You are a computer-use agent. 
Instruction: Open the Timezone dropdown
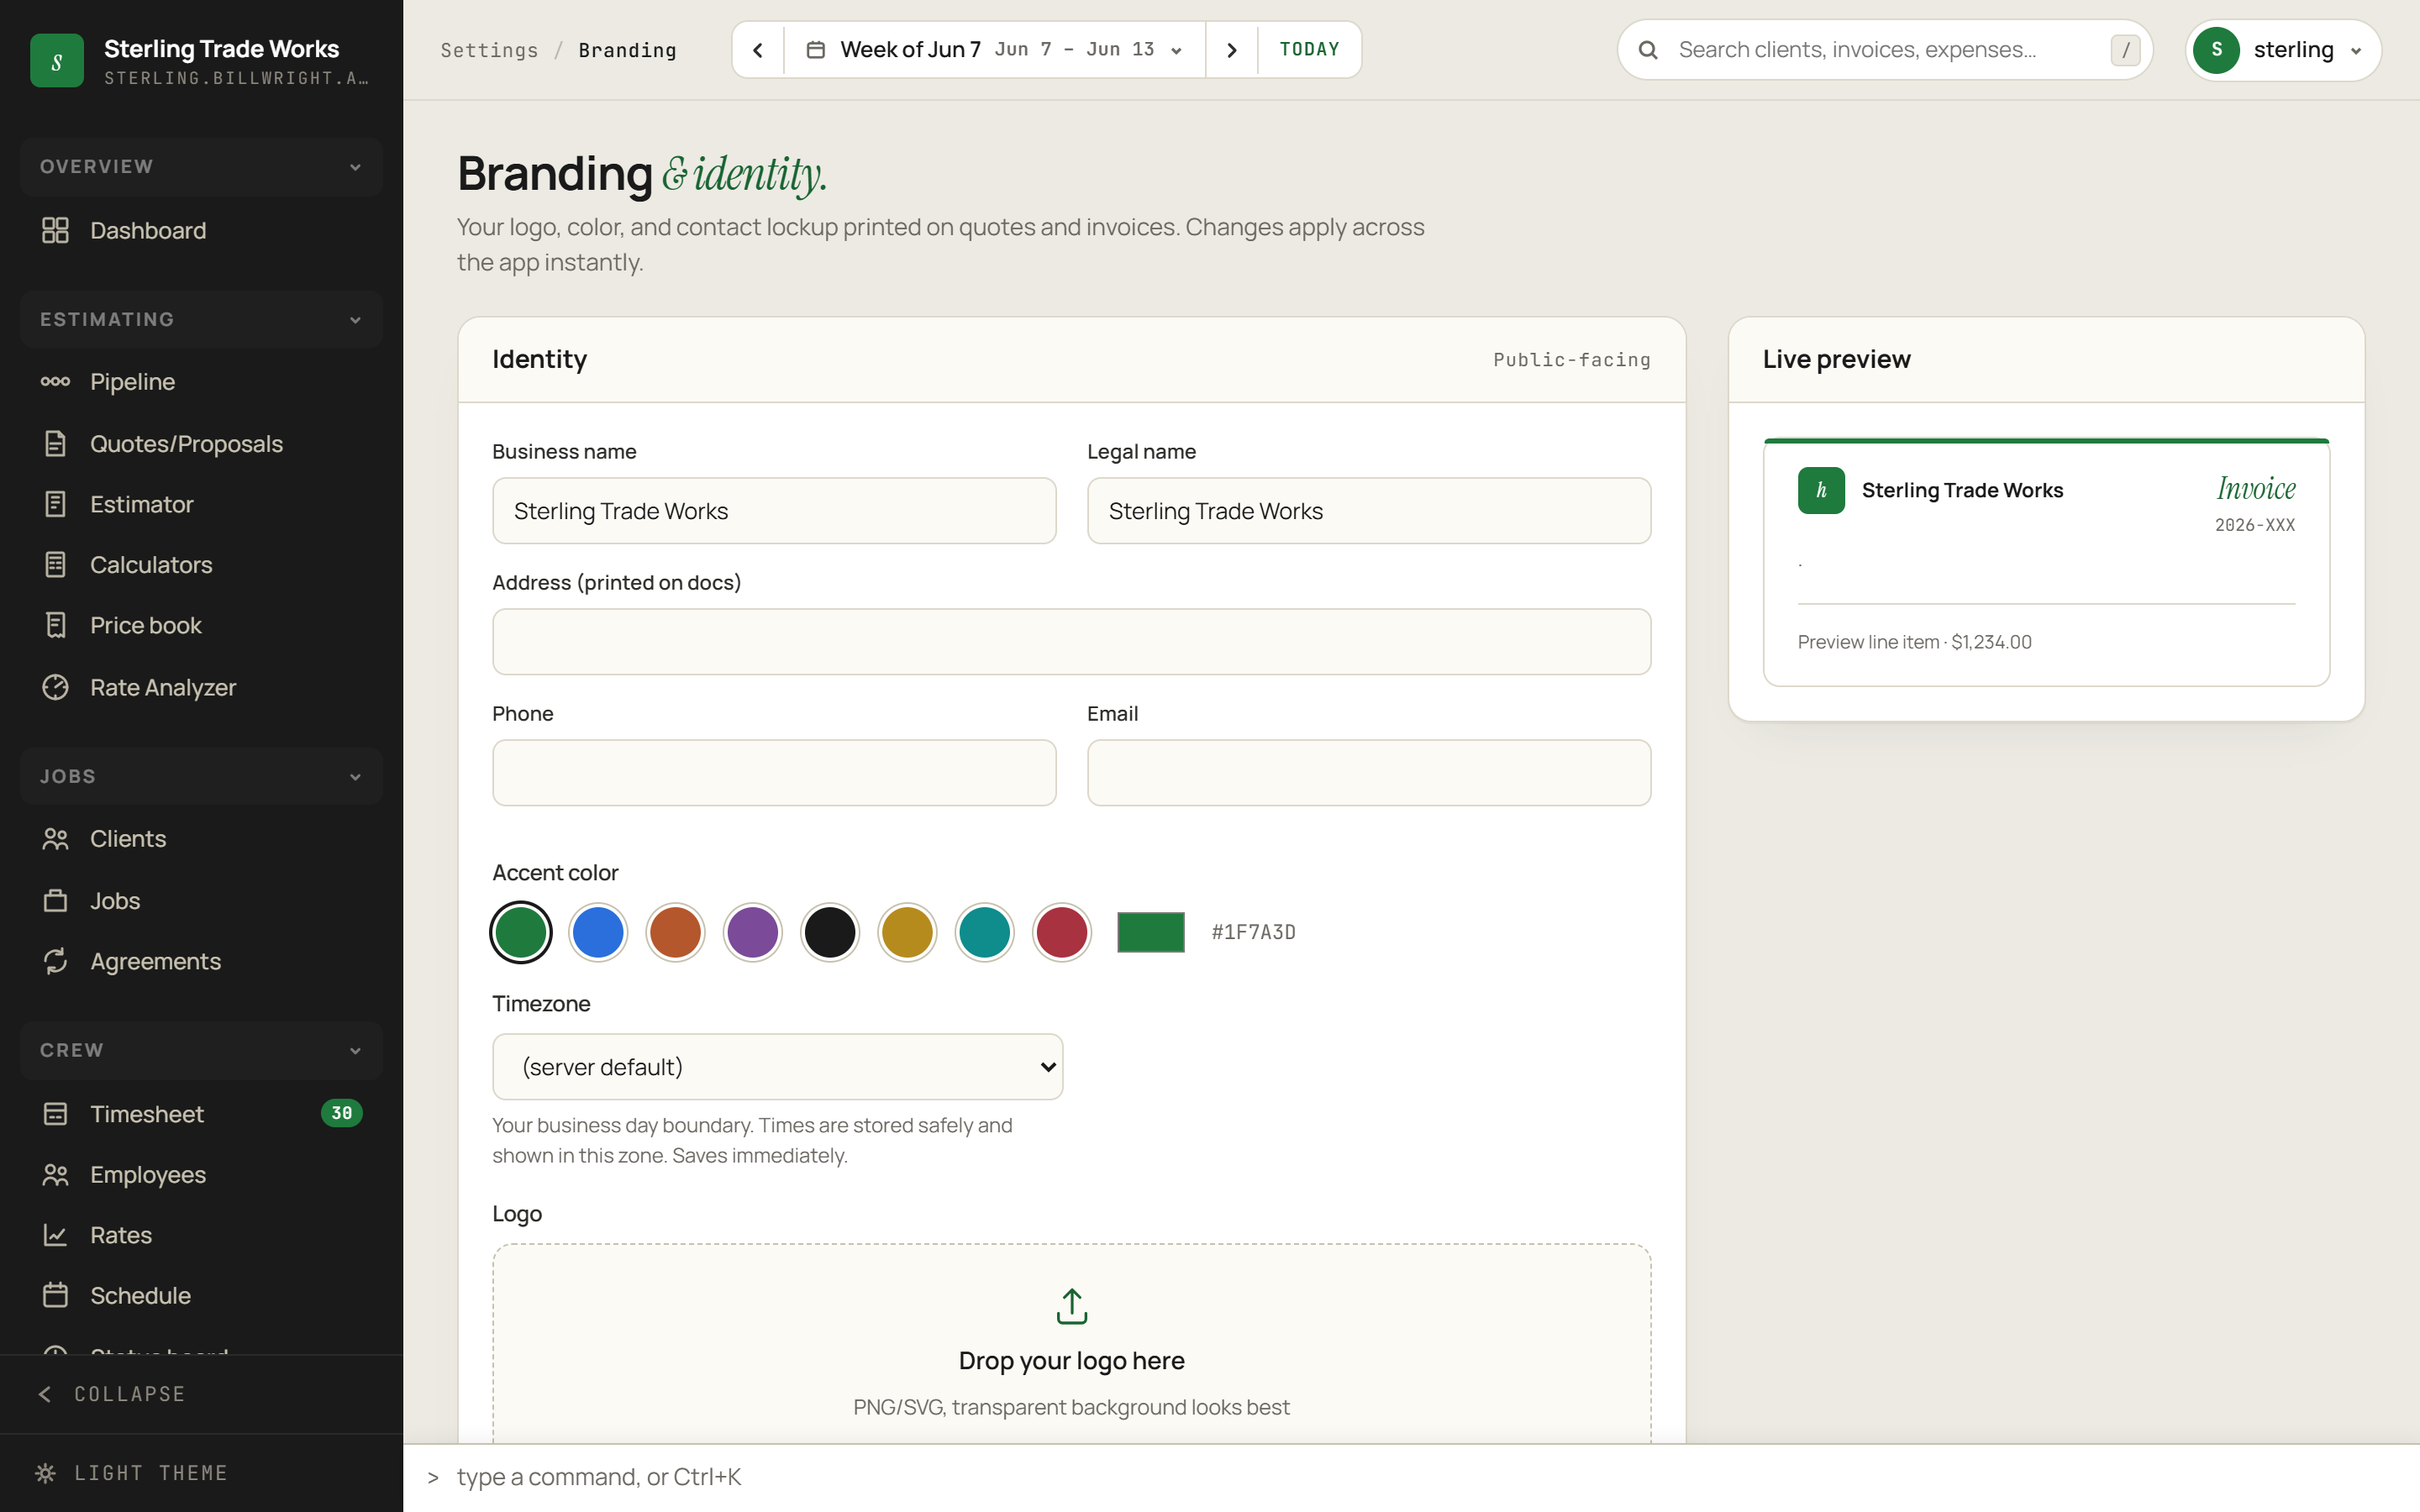[777, 1066]
